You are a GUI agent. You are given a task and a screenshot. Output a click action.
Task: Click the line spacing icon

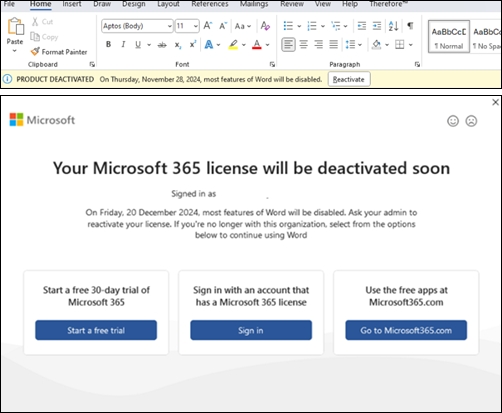pos(350,44)
